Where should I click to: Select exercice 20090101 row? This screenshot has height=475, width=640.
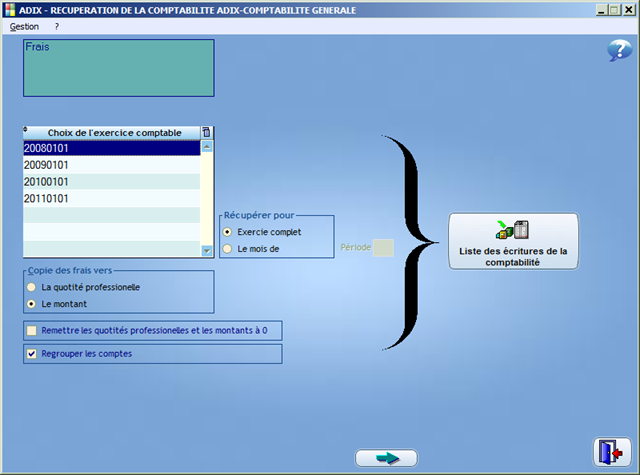tap(112, 165)
